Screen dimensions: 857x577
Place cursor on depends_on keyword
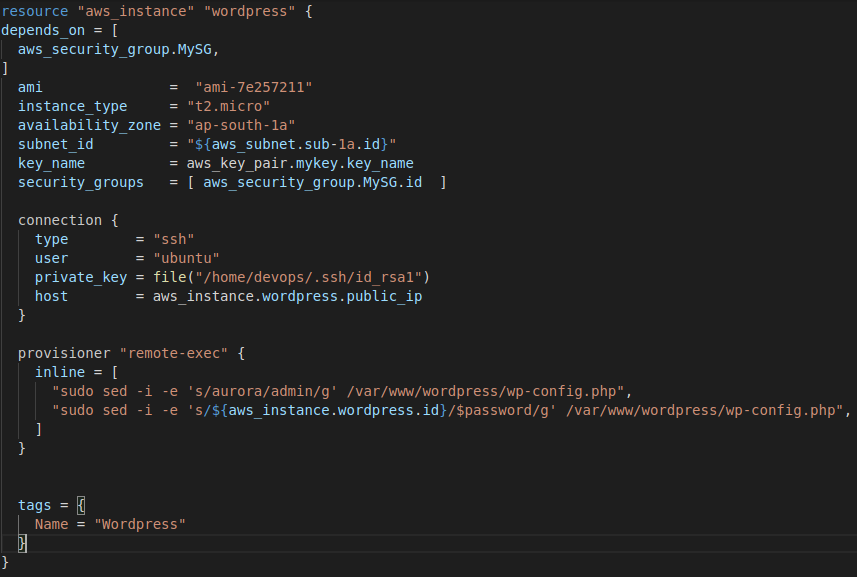point(43,31)
